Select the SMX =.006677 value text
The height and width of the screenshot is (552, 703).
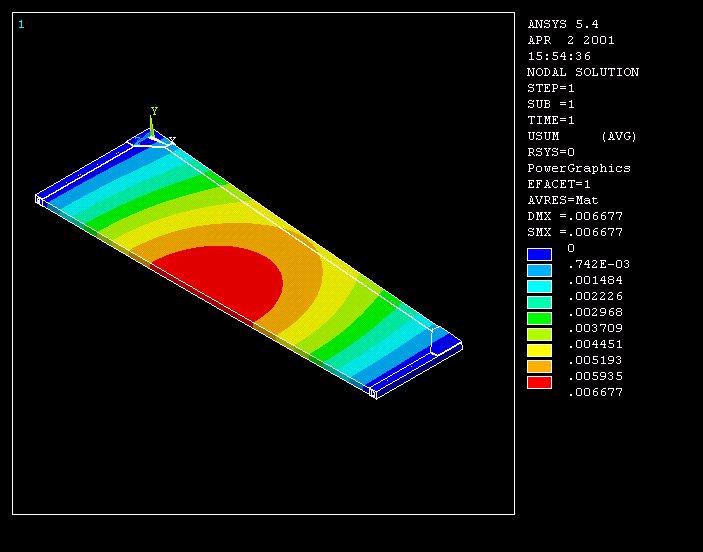pos(575,232)
